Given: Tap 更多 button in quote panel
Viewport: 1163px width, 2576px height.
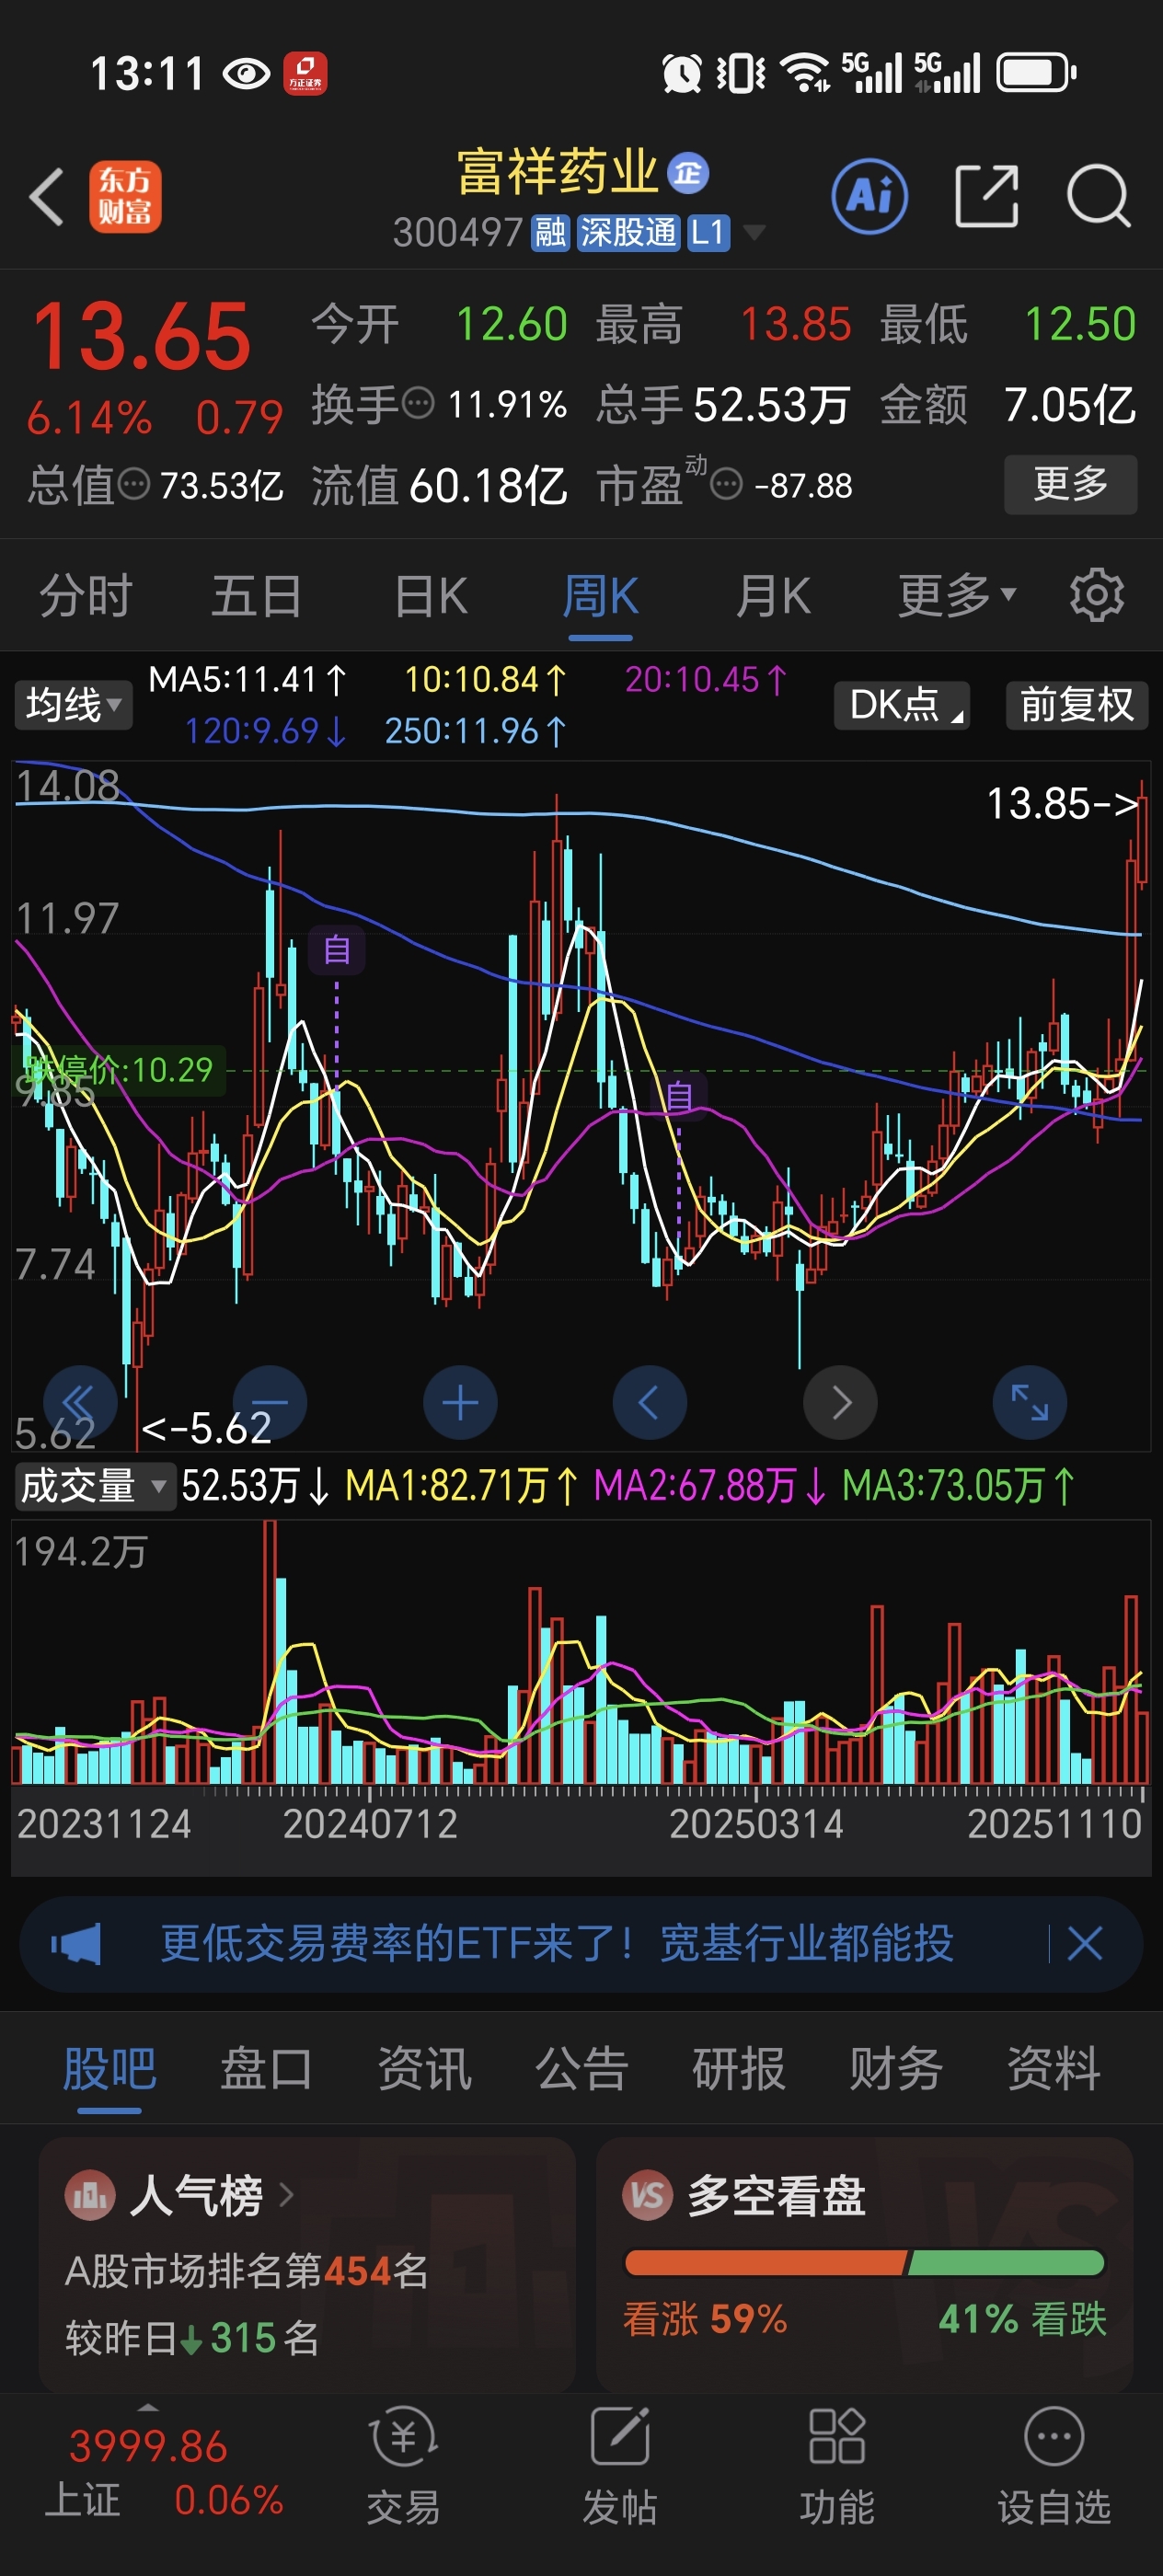Looking at the screenshot, I should pyautogui.click(x=1070, y=485).
